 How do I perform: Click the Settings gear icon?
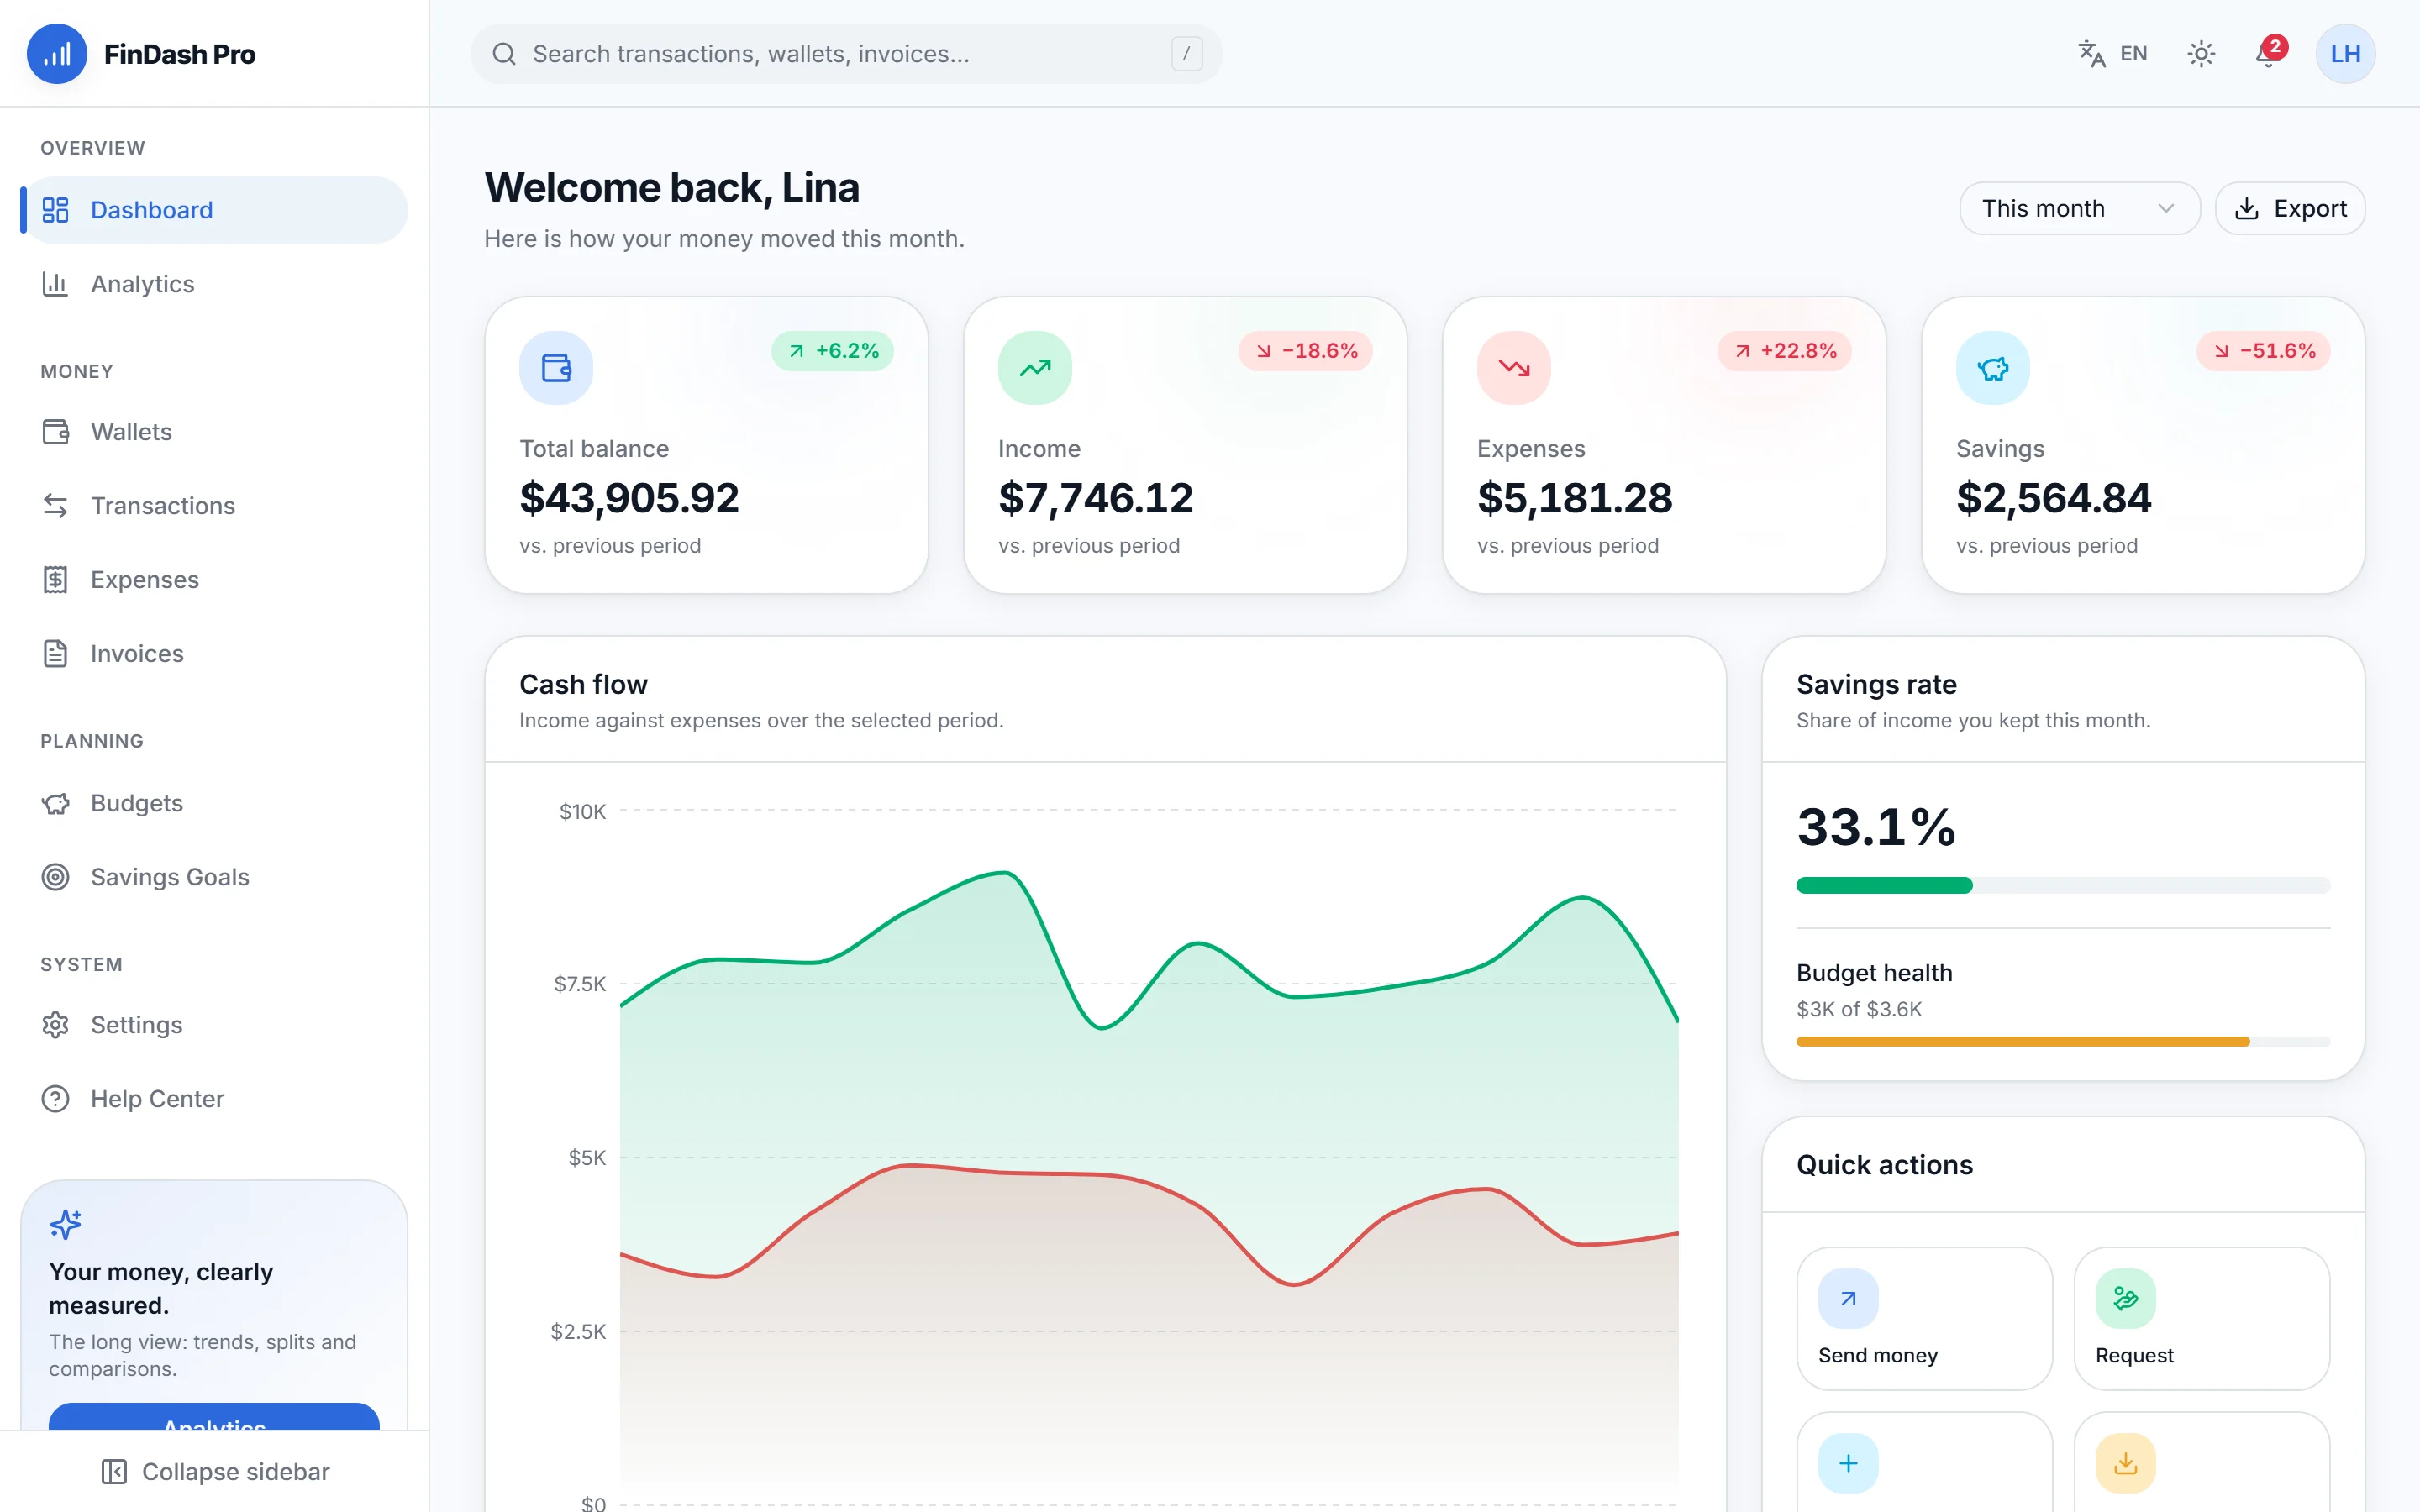pyautogui.click(x=56, y=1025)
